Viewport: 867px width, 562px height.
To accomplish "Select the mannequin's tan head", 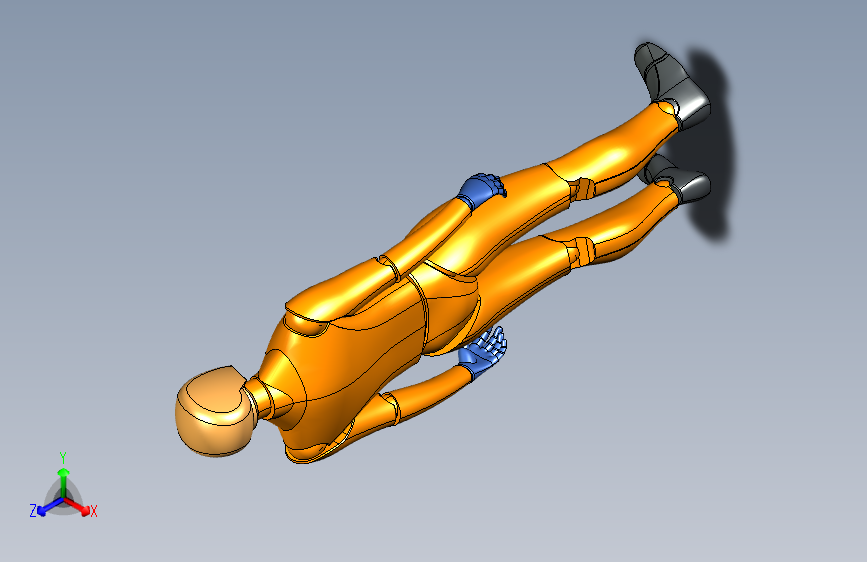I will click(214, 412).
